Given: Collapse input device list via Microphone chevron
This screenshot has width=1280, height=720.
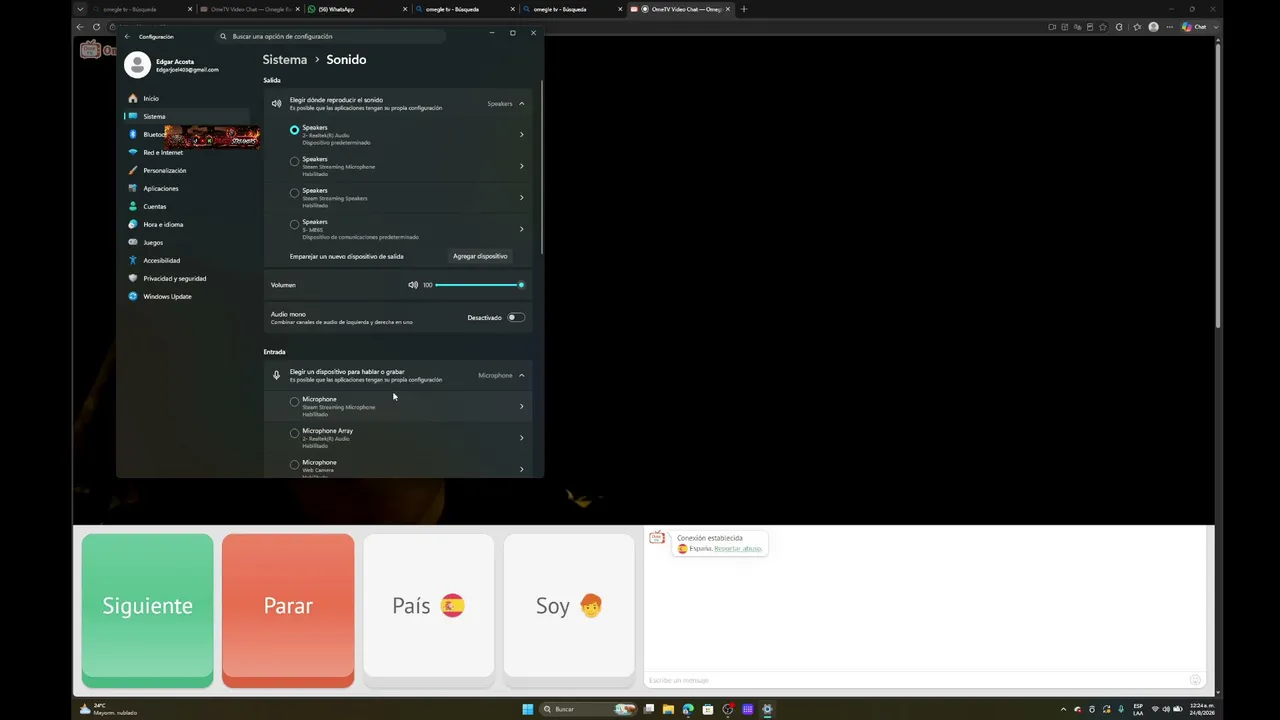Looking at the screenshot, I should [521, 375].
